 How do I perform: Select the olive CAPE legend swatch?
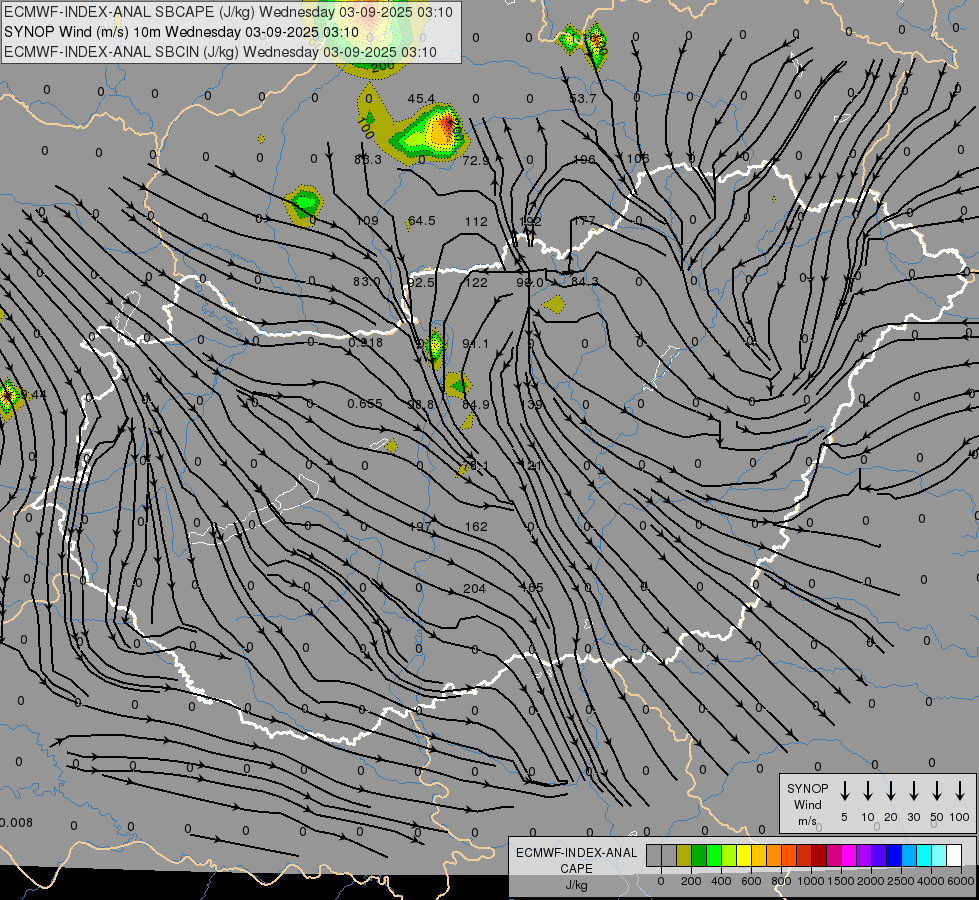pos(684,855)
